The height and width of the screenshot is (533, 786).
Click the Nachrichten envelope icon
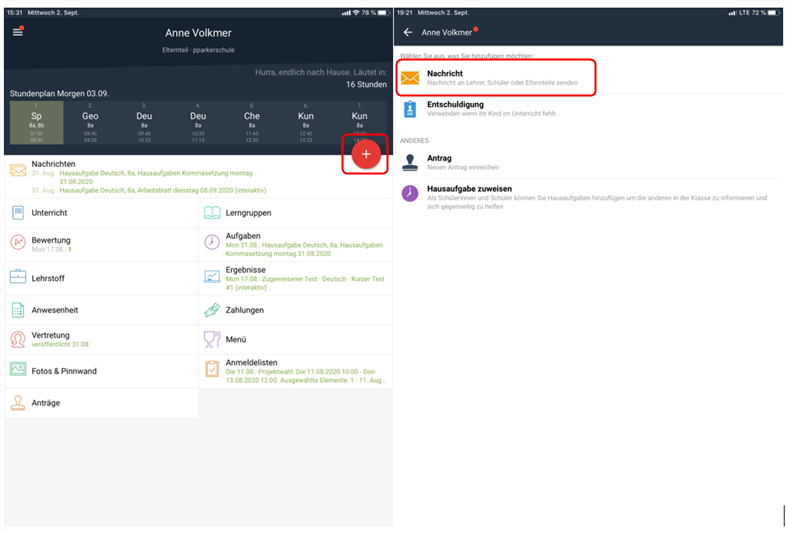[18, 170]
